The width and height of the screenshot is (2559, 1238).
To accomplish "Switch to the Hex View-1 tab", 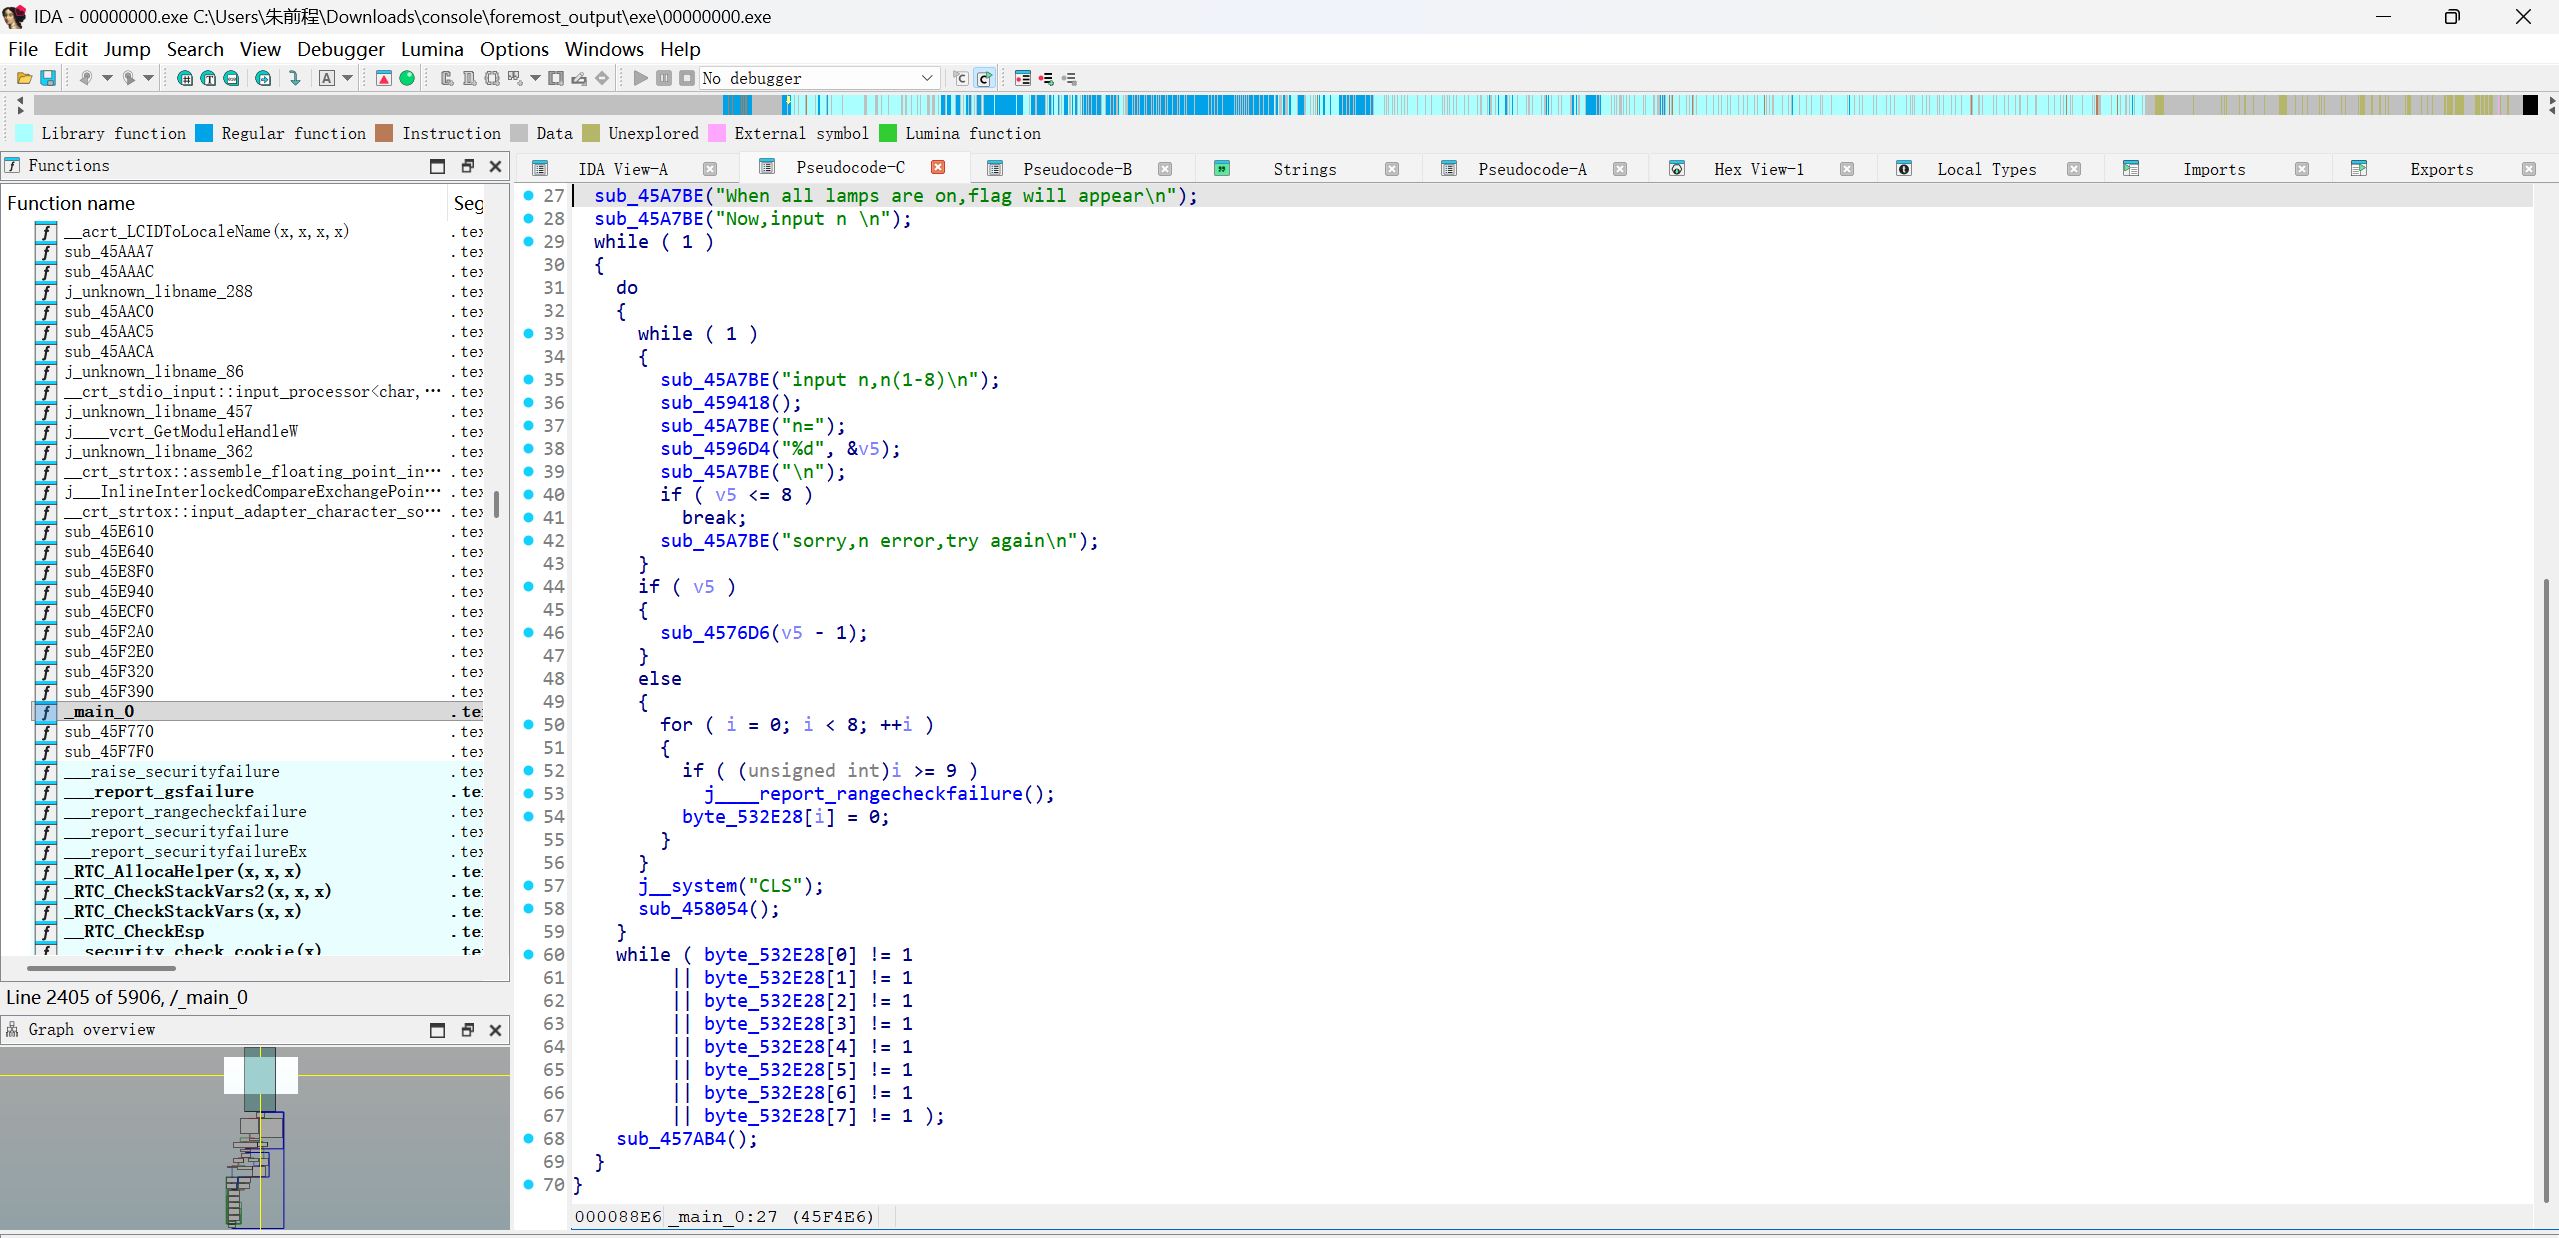I will (x=1758, y=169).
